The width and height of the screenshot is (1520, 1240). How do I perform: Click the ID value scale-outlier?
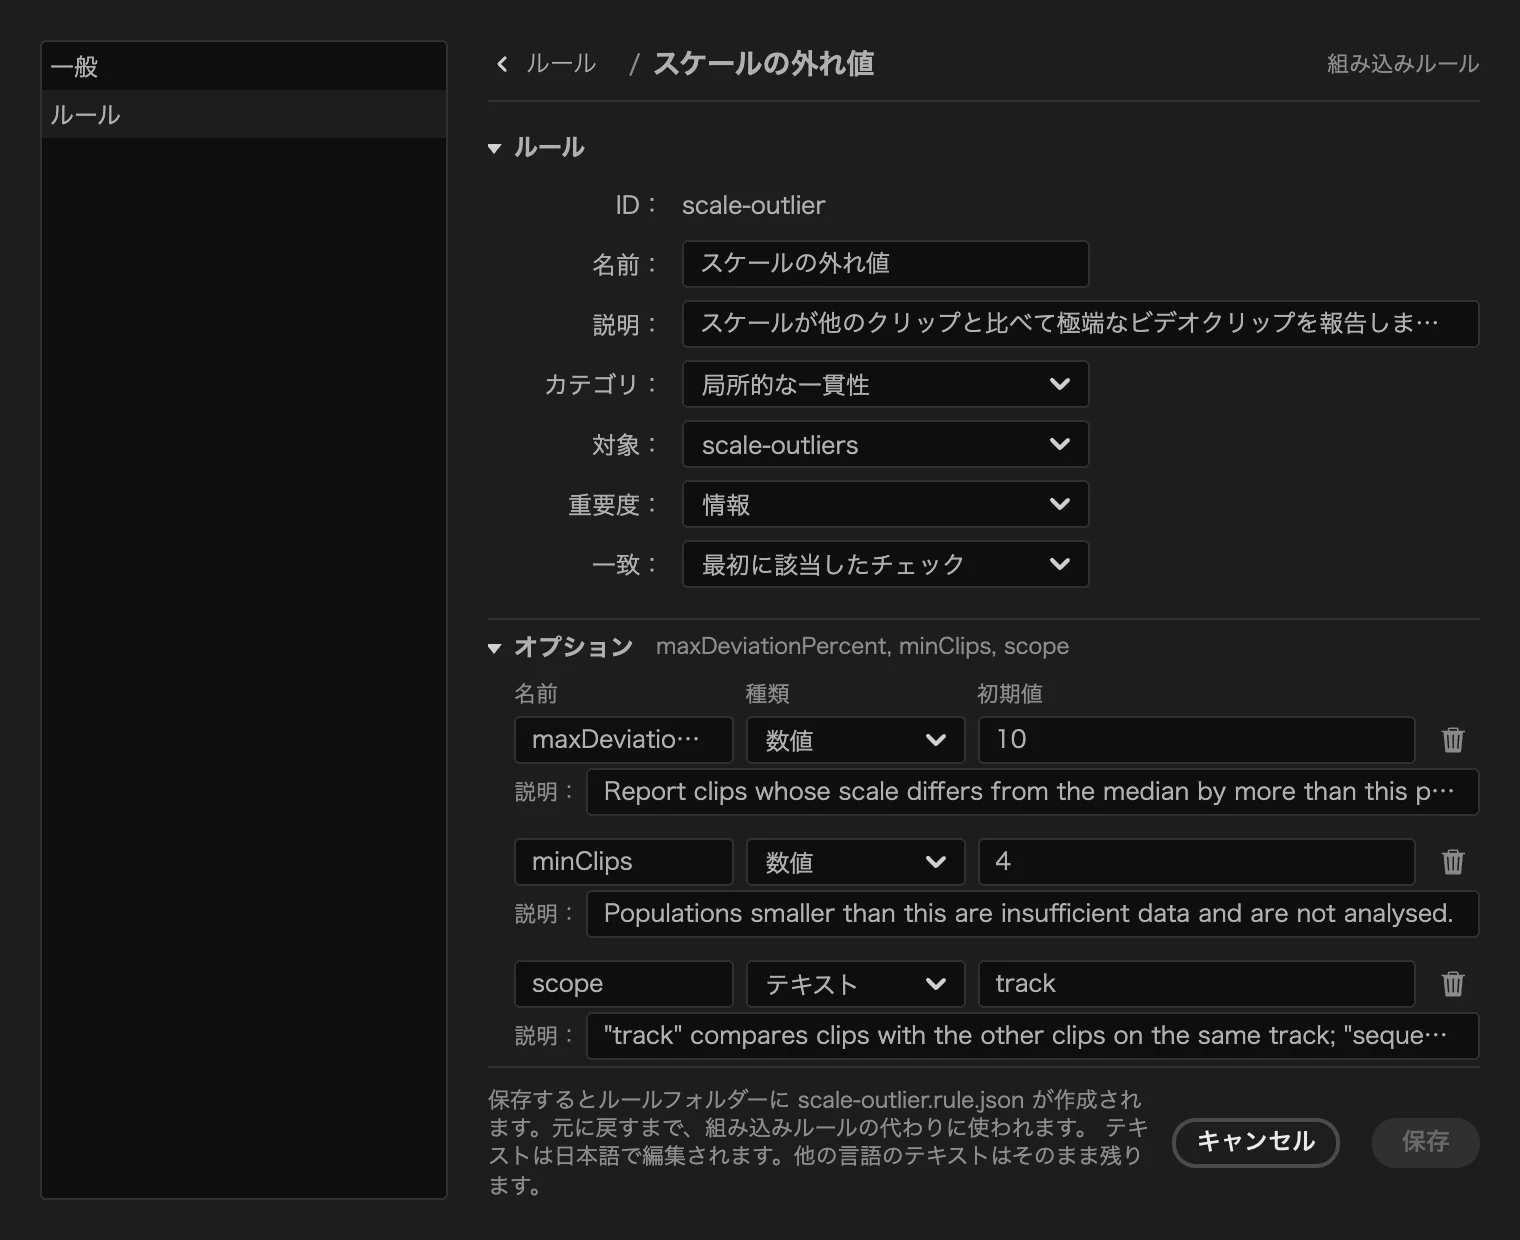click(x=753, y=205)
